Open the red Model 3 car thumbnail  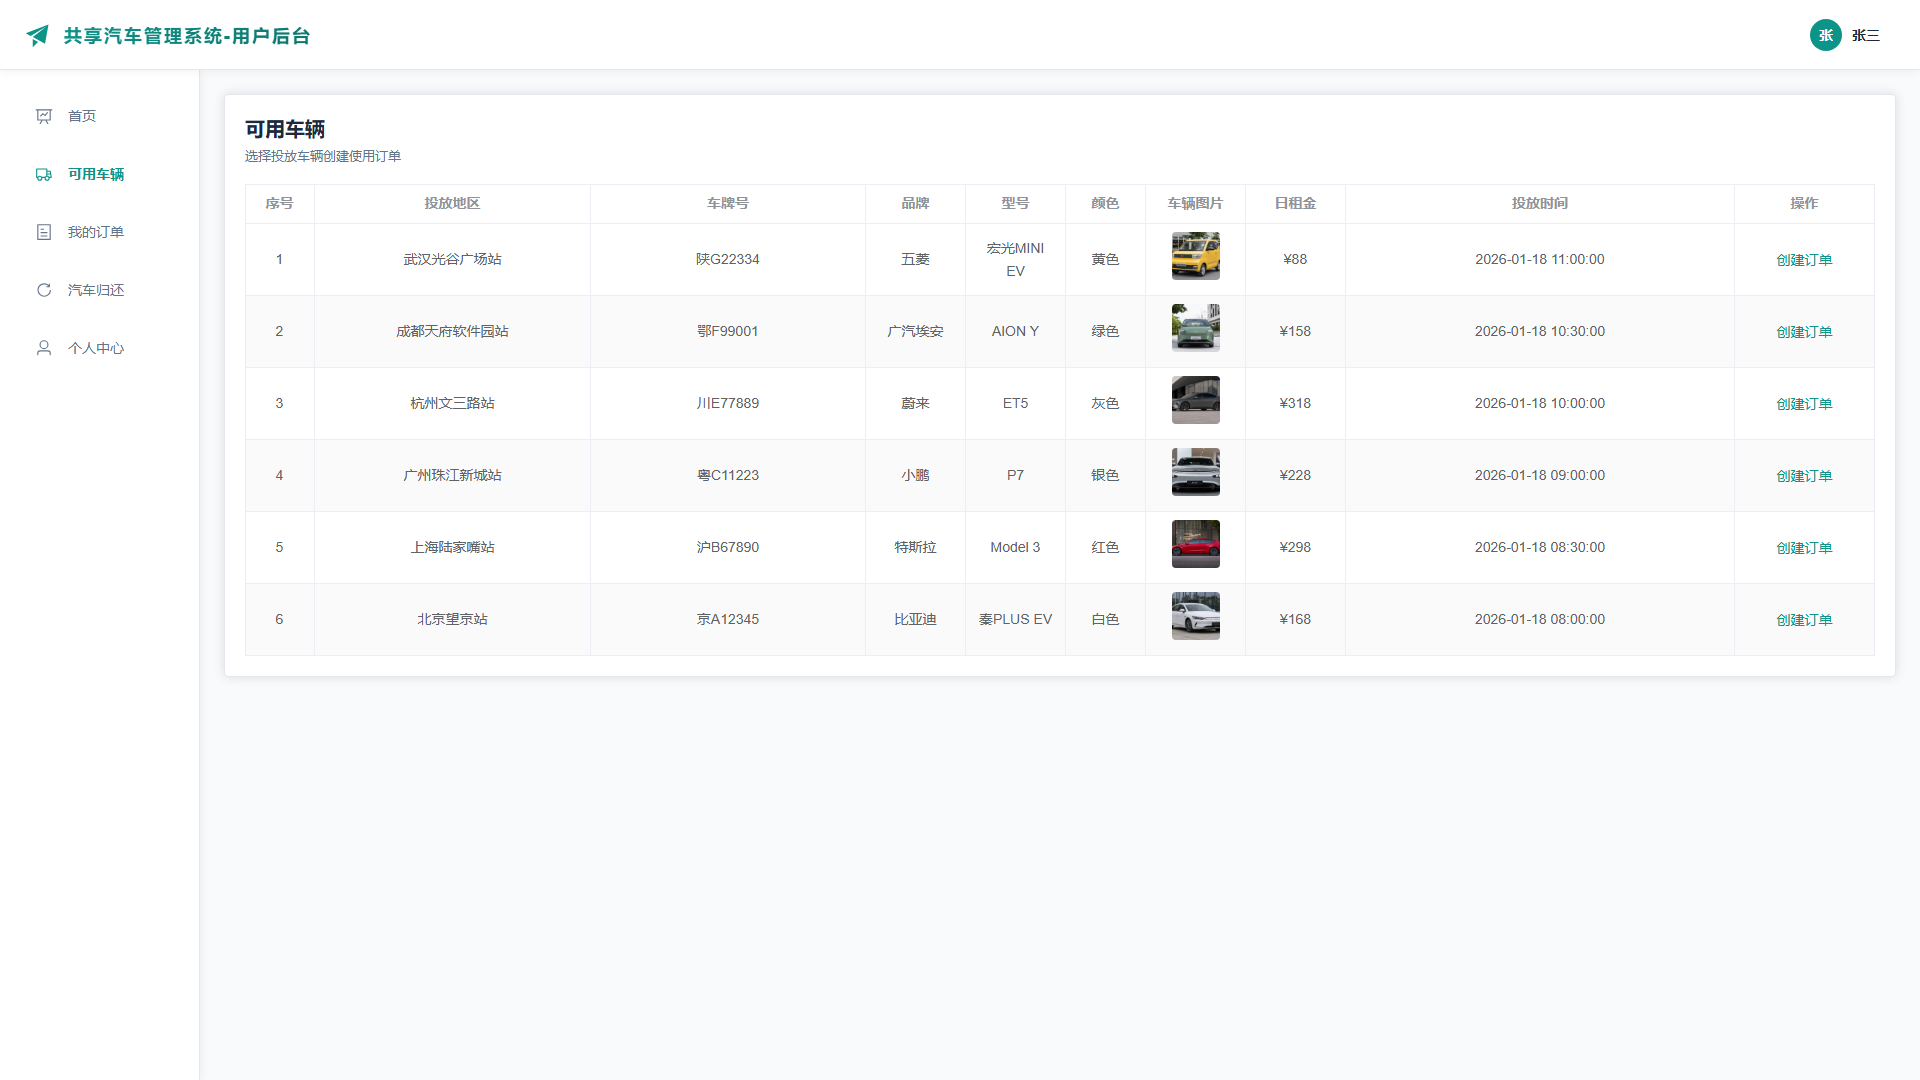click(1195, 544)
